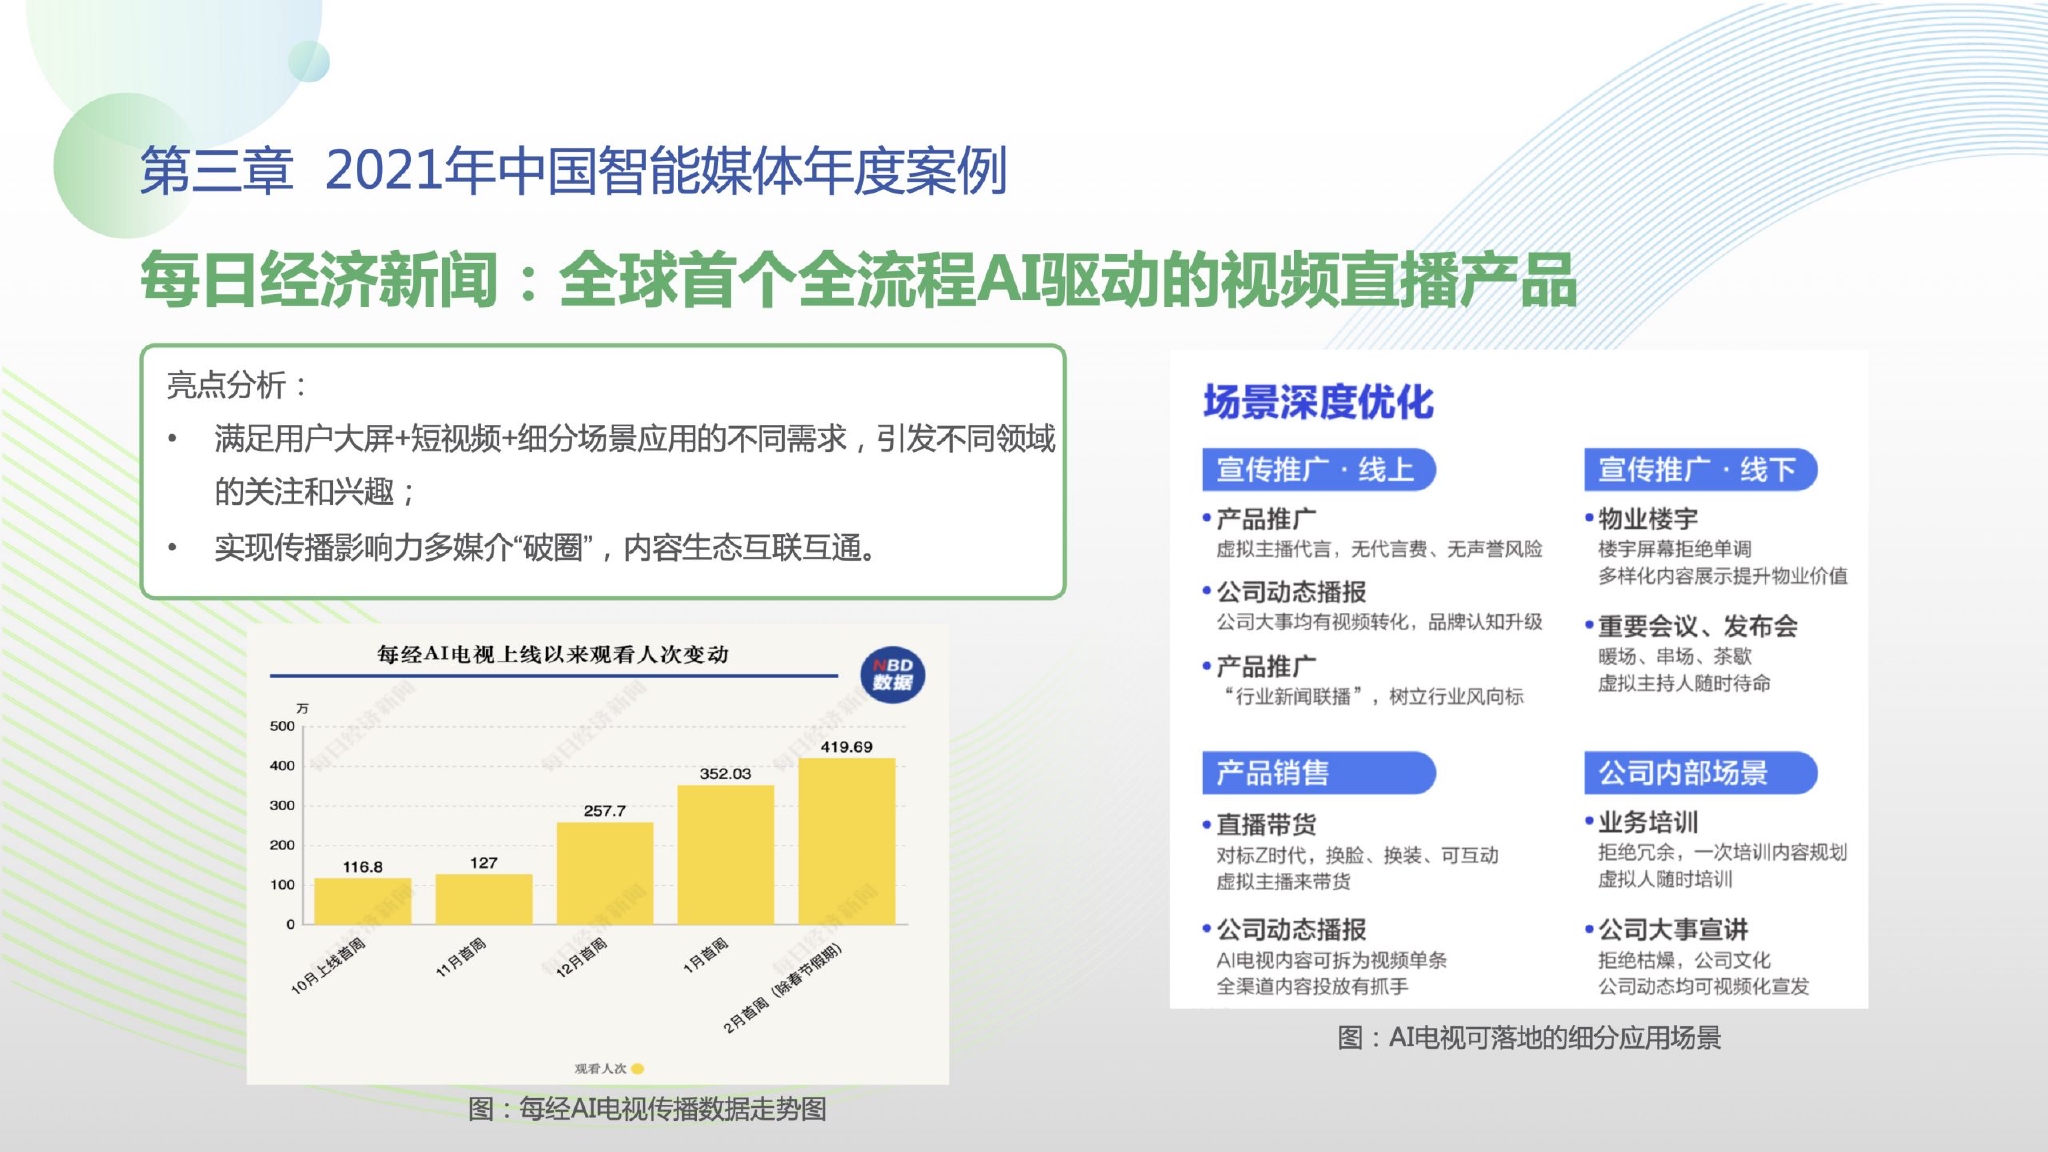
Task: Click the text 拒绝枯燥，公司文化
Action: pos(1684,960)
